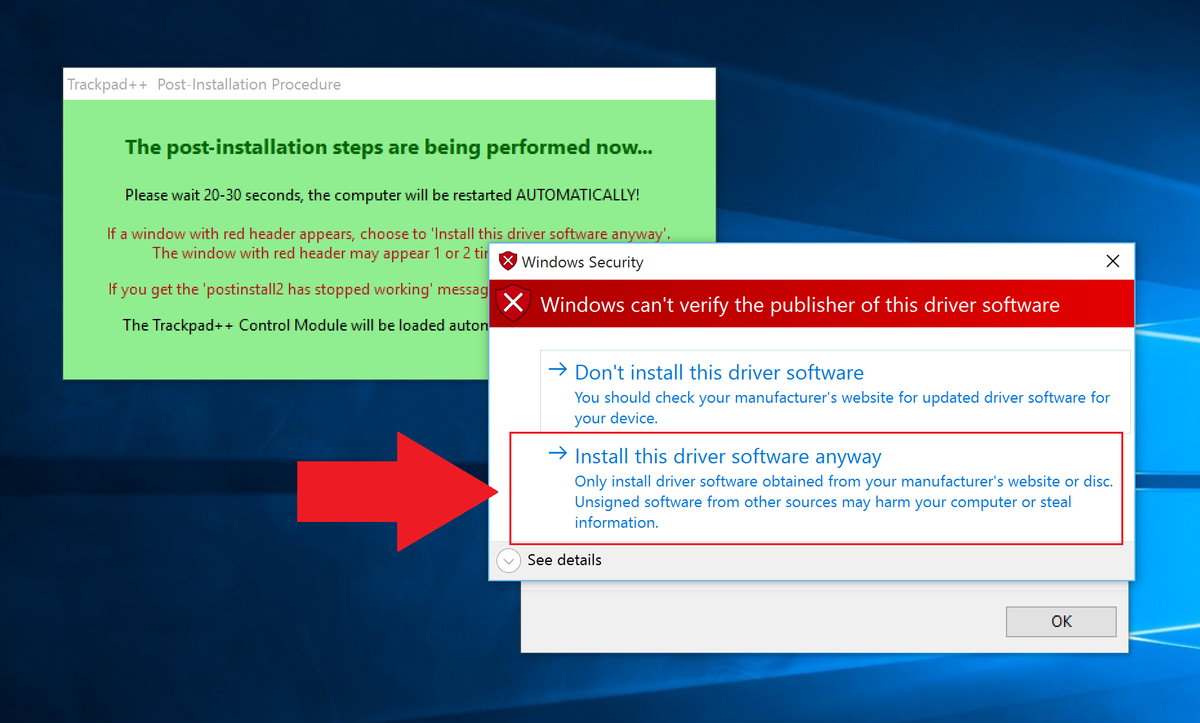Choose 'Don't install this driver software'
The image size is (1200, 723).
click(x=835, y=391)
